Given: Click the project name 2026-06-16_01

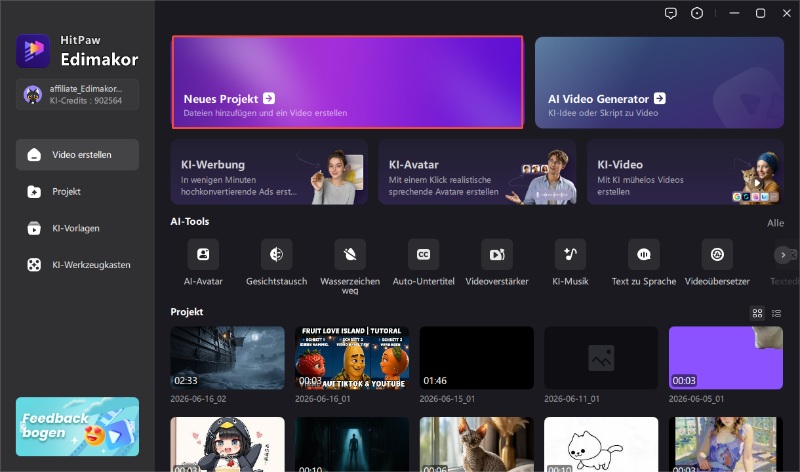Looking at the screenshot, I should pyautogui.click(x=322, y=399).
